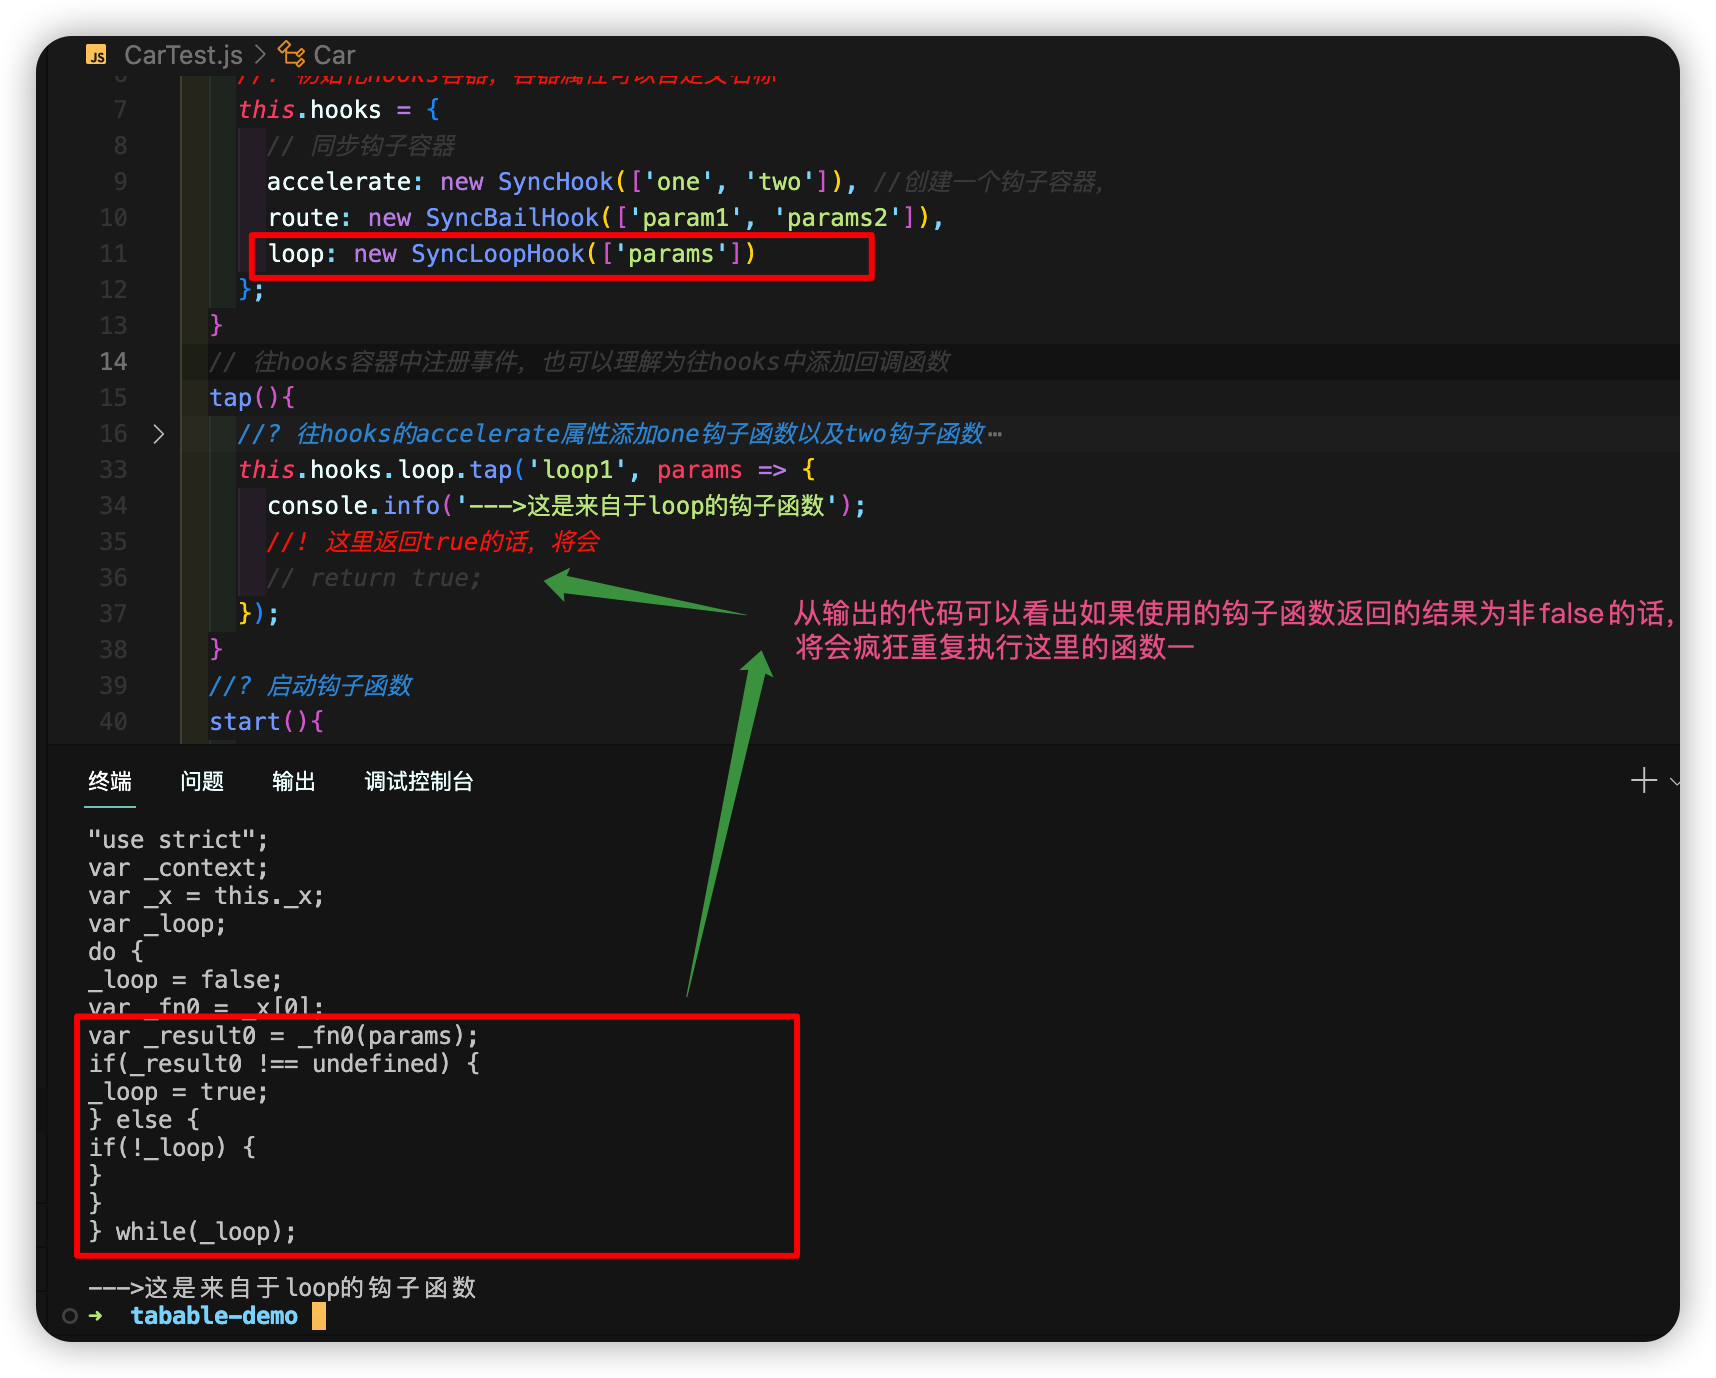The width and height of the screenshot is (1716, 1378).
Task: Open the 调试控制台 debug console tab
Action: 419,781
